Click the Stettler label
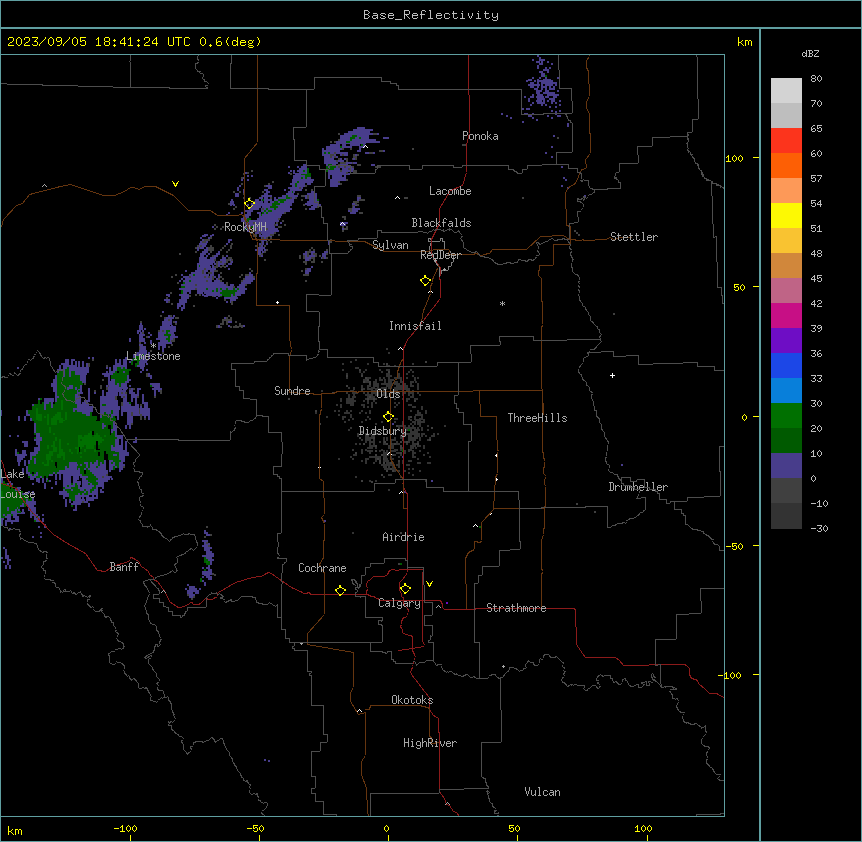This screenshot has width=862, height=842. click(x=634, y=237)
